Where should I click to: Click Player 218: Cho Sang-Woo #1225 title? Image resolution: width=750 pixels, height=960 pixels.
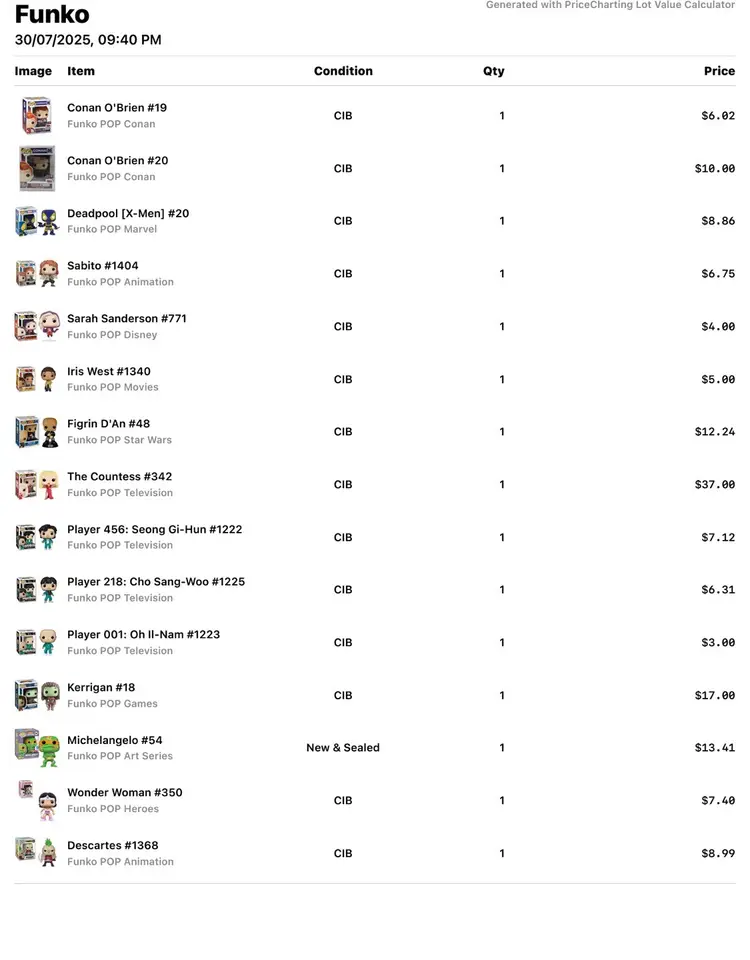coord(156,582)
